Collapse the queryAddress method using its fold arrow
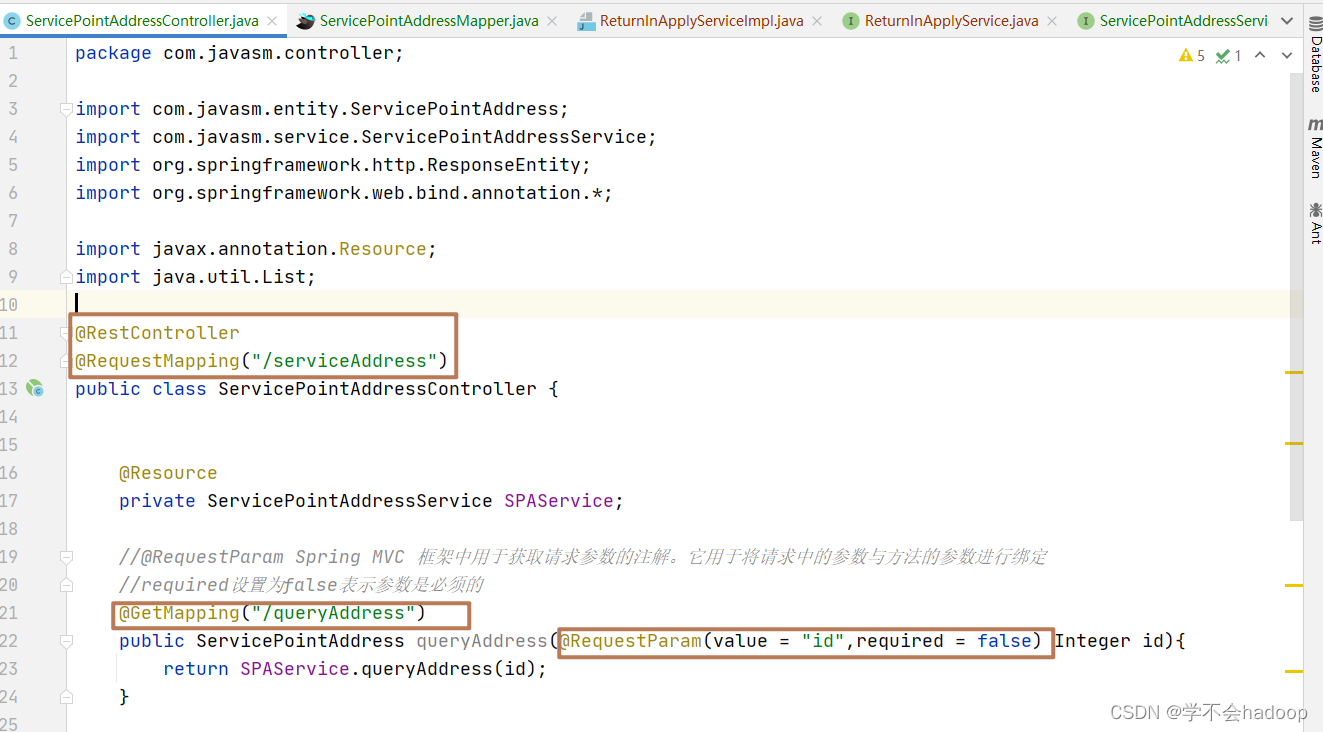Image resolution: width=1323 pixels, height=732 pixels. pos(66,640)
